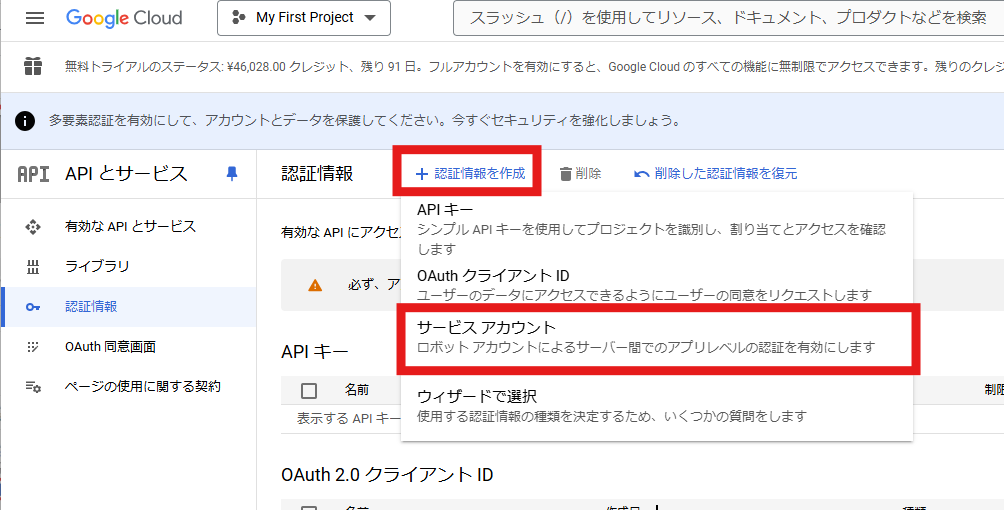Open OAuth 同意画面 in the sidebar
Image resolution: width=1004 pixels, height=510 pixels.
click(x=129, y=347)
